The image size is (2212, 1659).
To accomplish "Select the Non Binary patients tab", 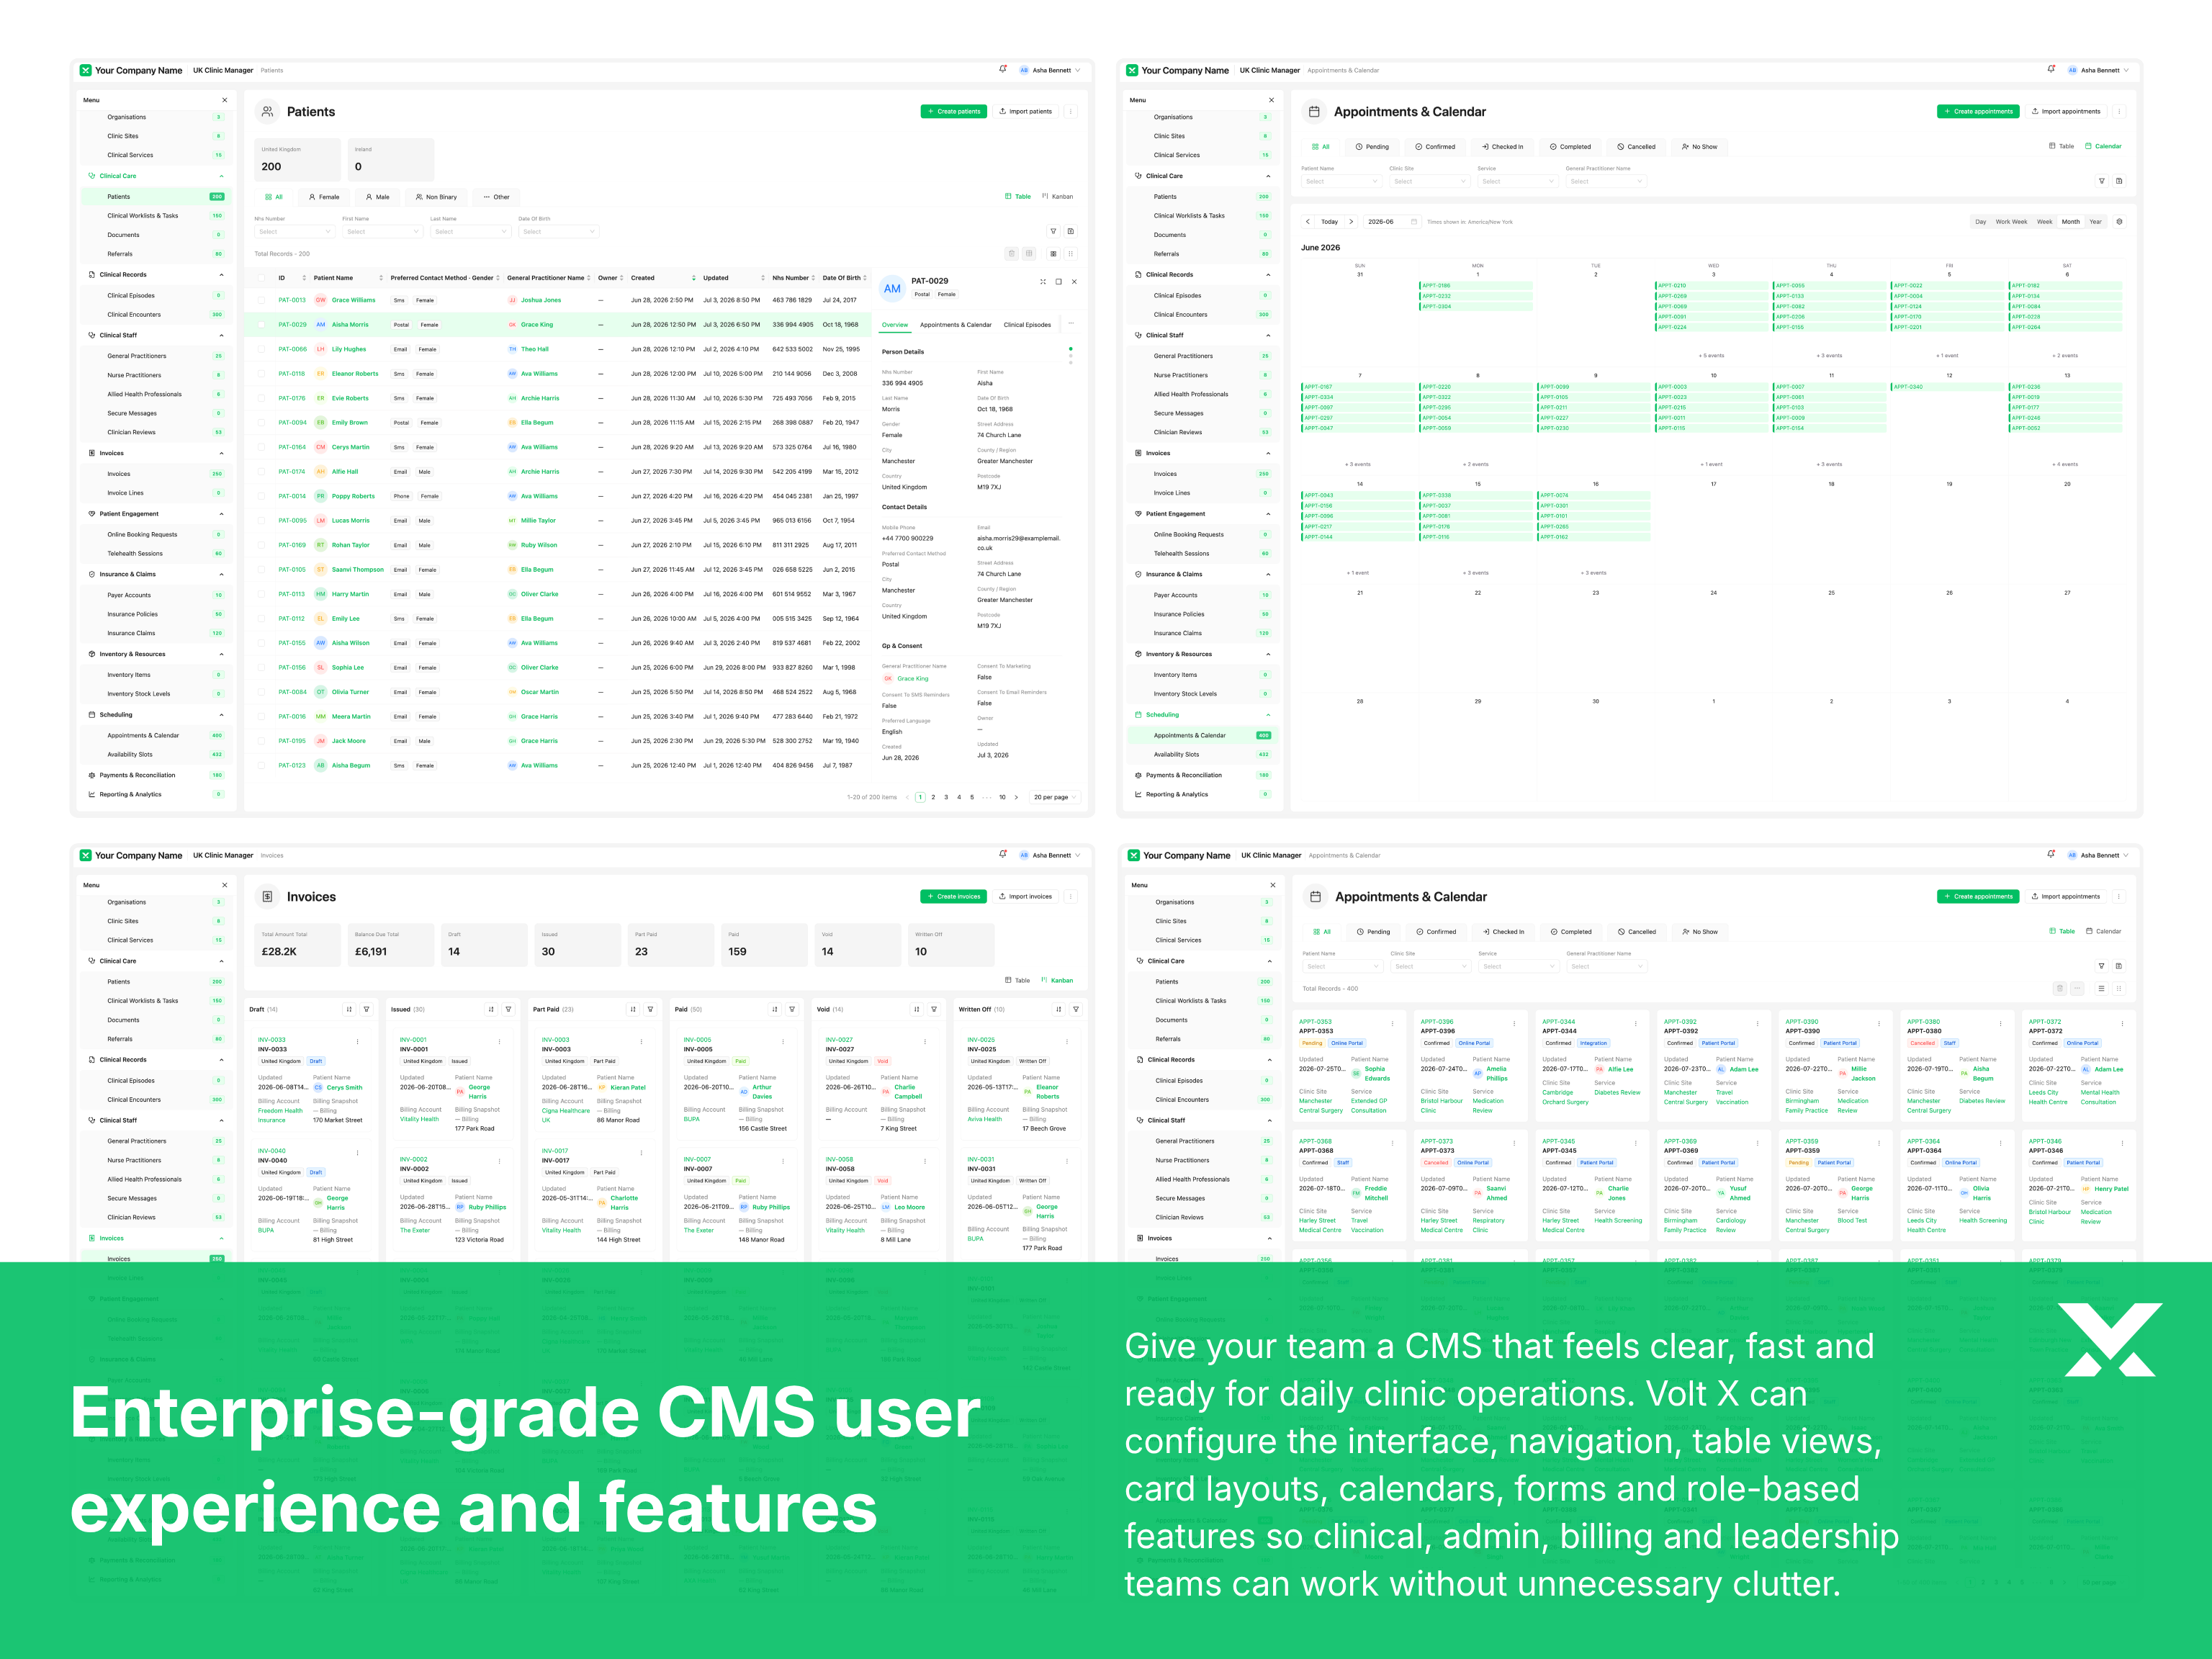I will [436, 197].
